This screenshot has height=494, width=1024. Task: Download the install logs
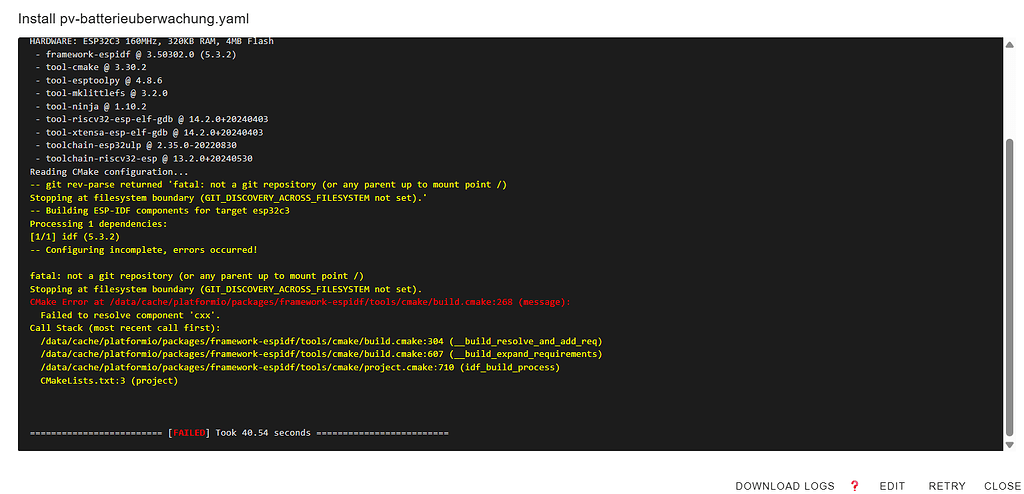[x=784, y=486]
